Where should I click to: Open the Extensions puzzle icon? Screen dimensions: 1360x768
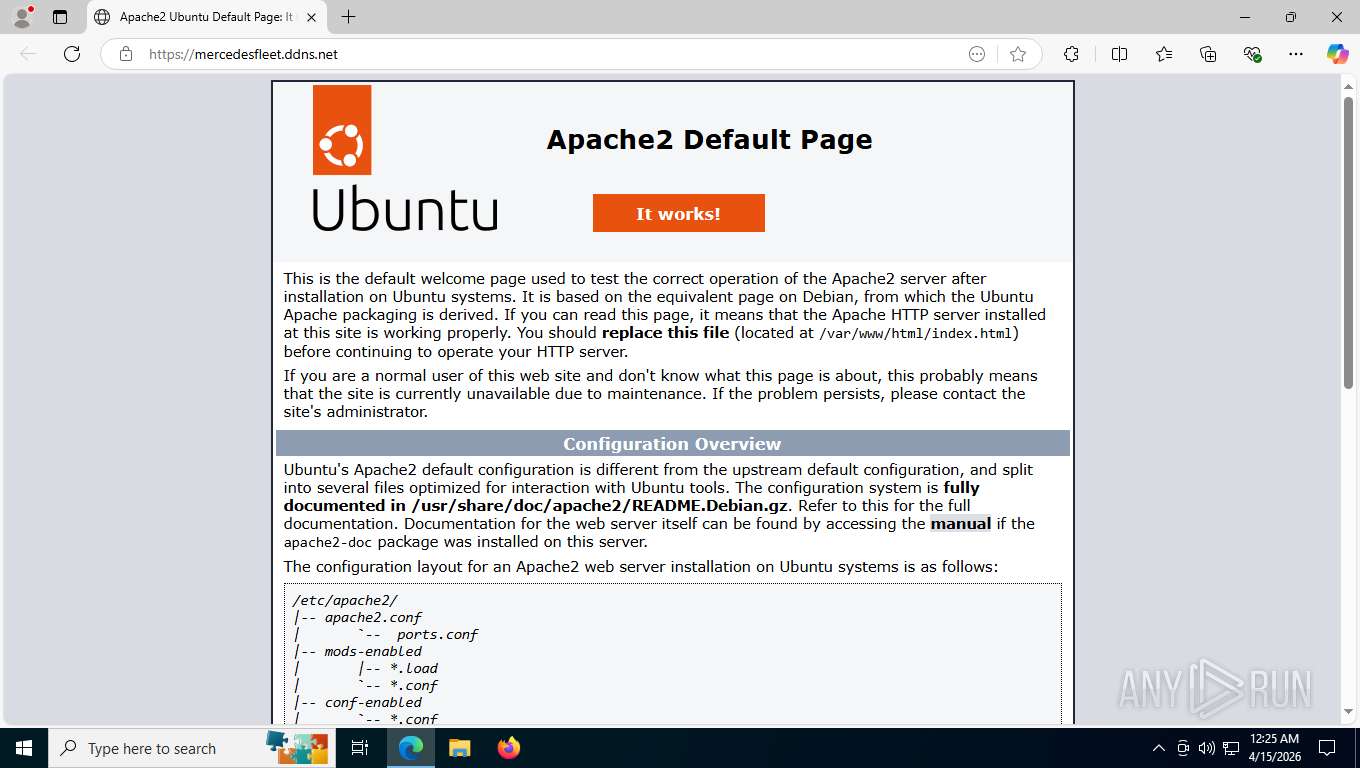1071,54
